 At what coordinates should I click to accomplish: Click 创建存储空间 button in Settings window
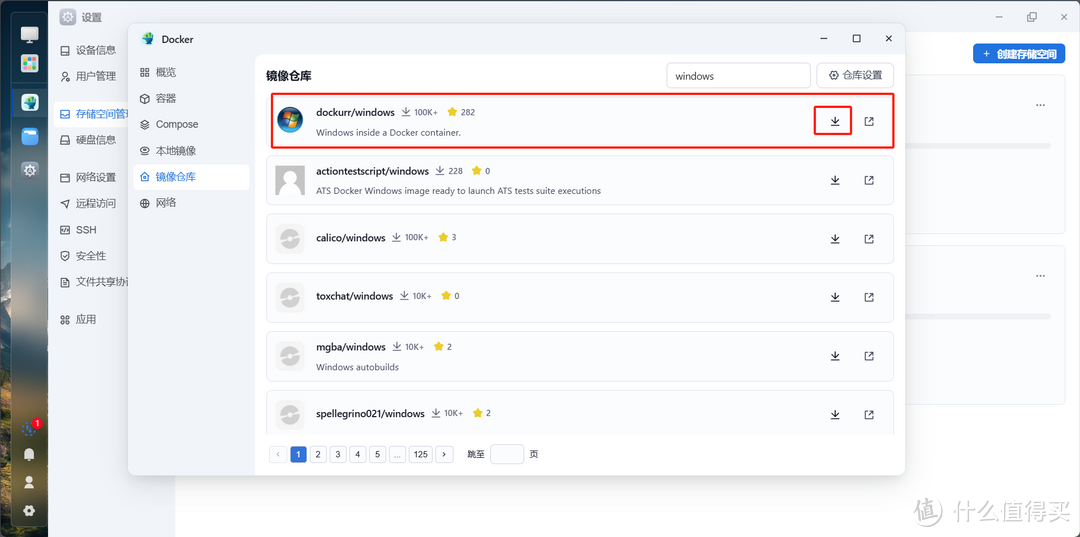point(1019,54)
